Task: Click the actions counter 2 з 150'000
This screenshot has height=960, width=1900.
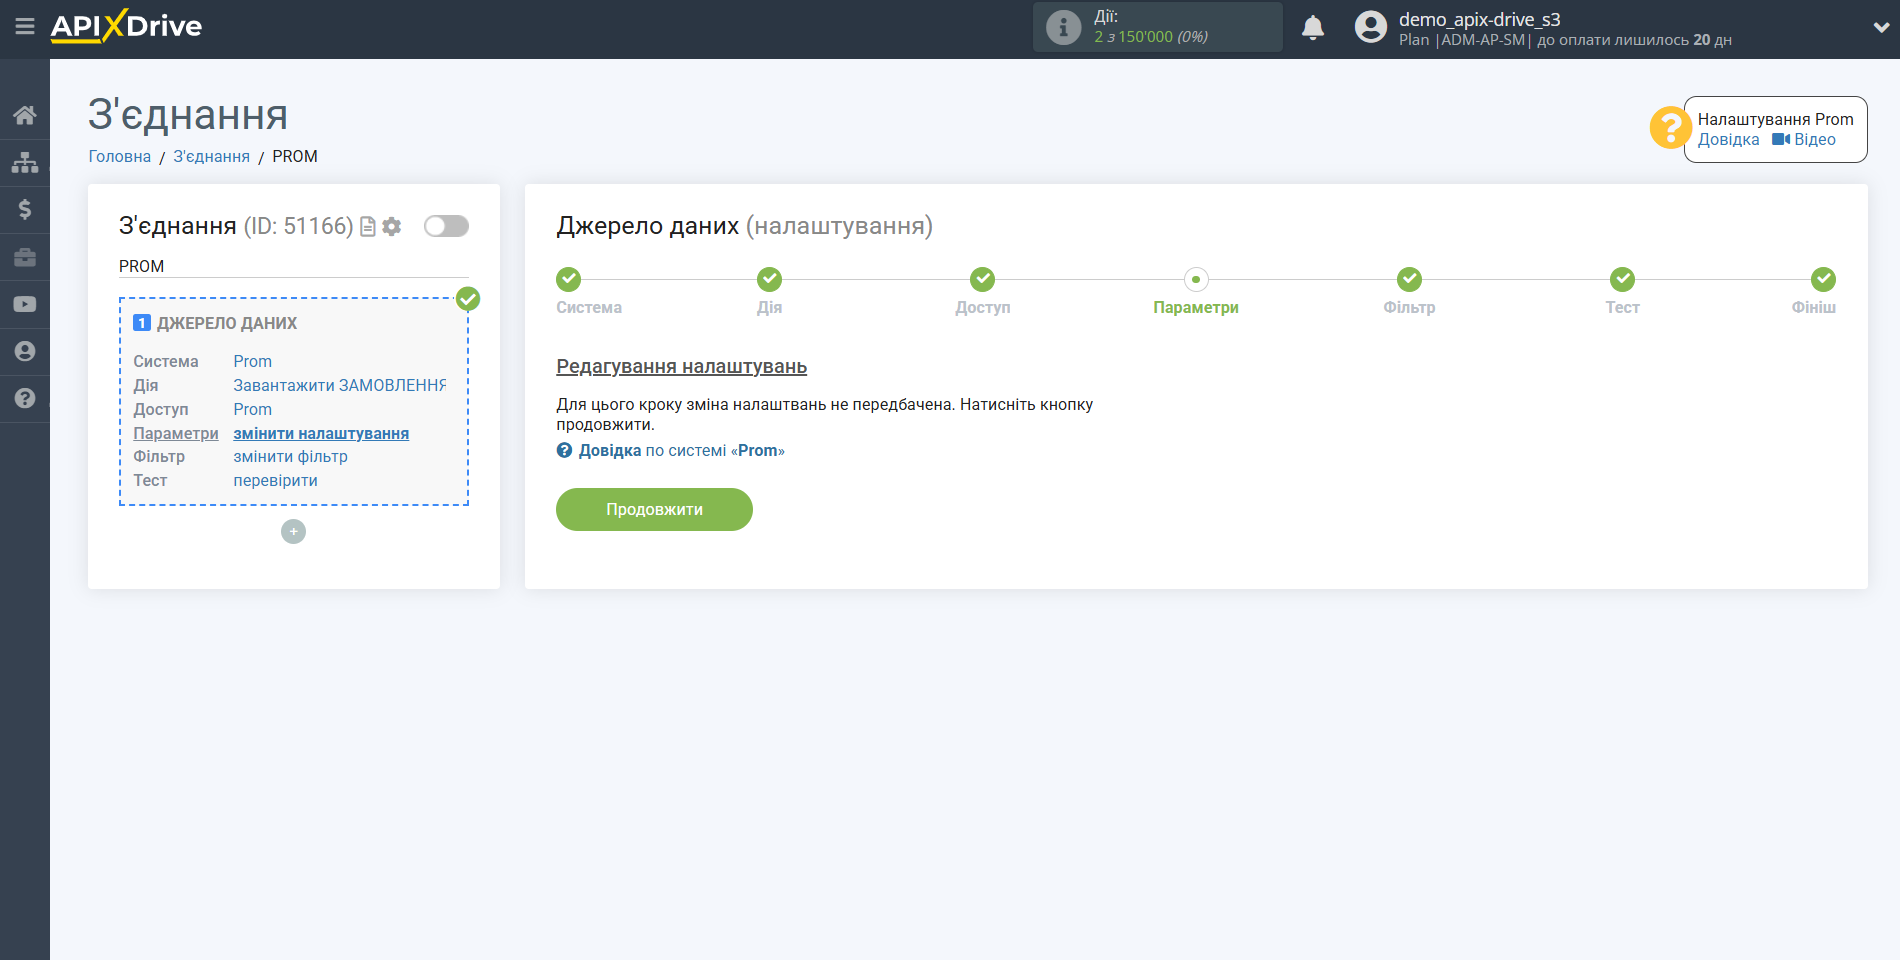Action: [x=1151, y=37]
